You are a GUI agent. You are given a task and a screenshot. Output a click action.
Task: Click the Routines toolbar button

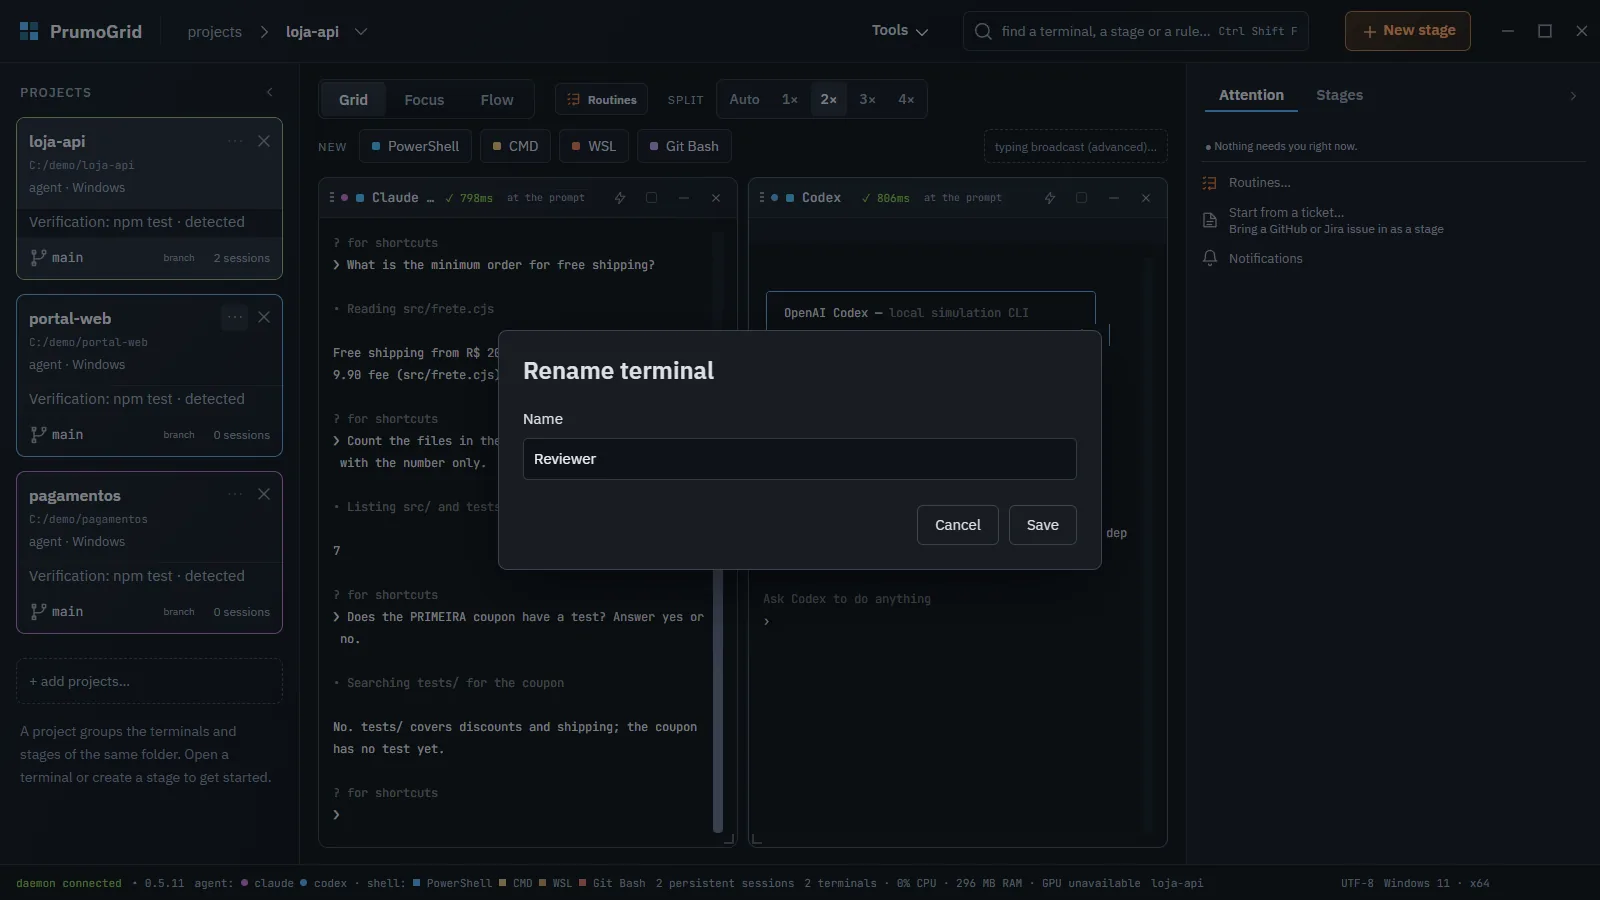coord(602,100)
